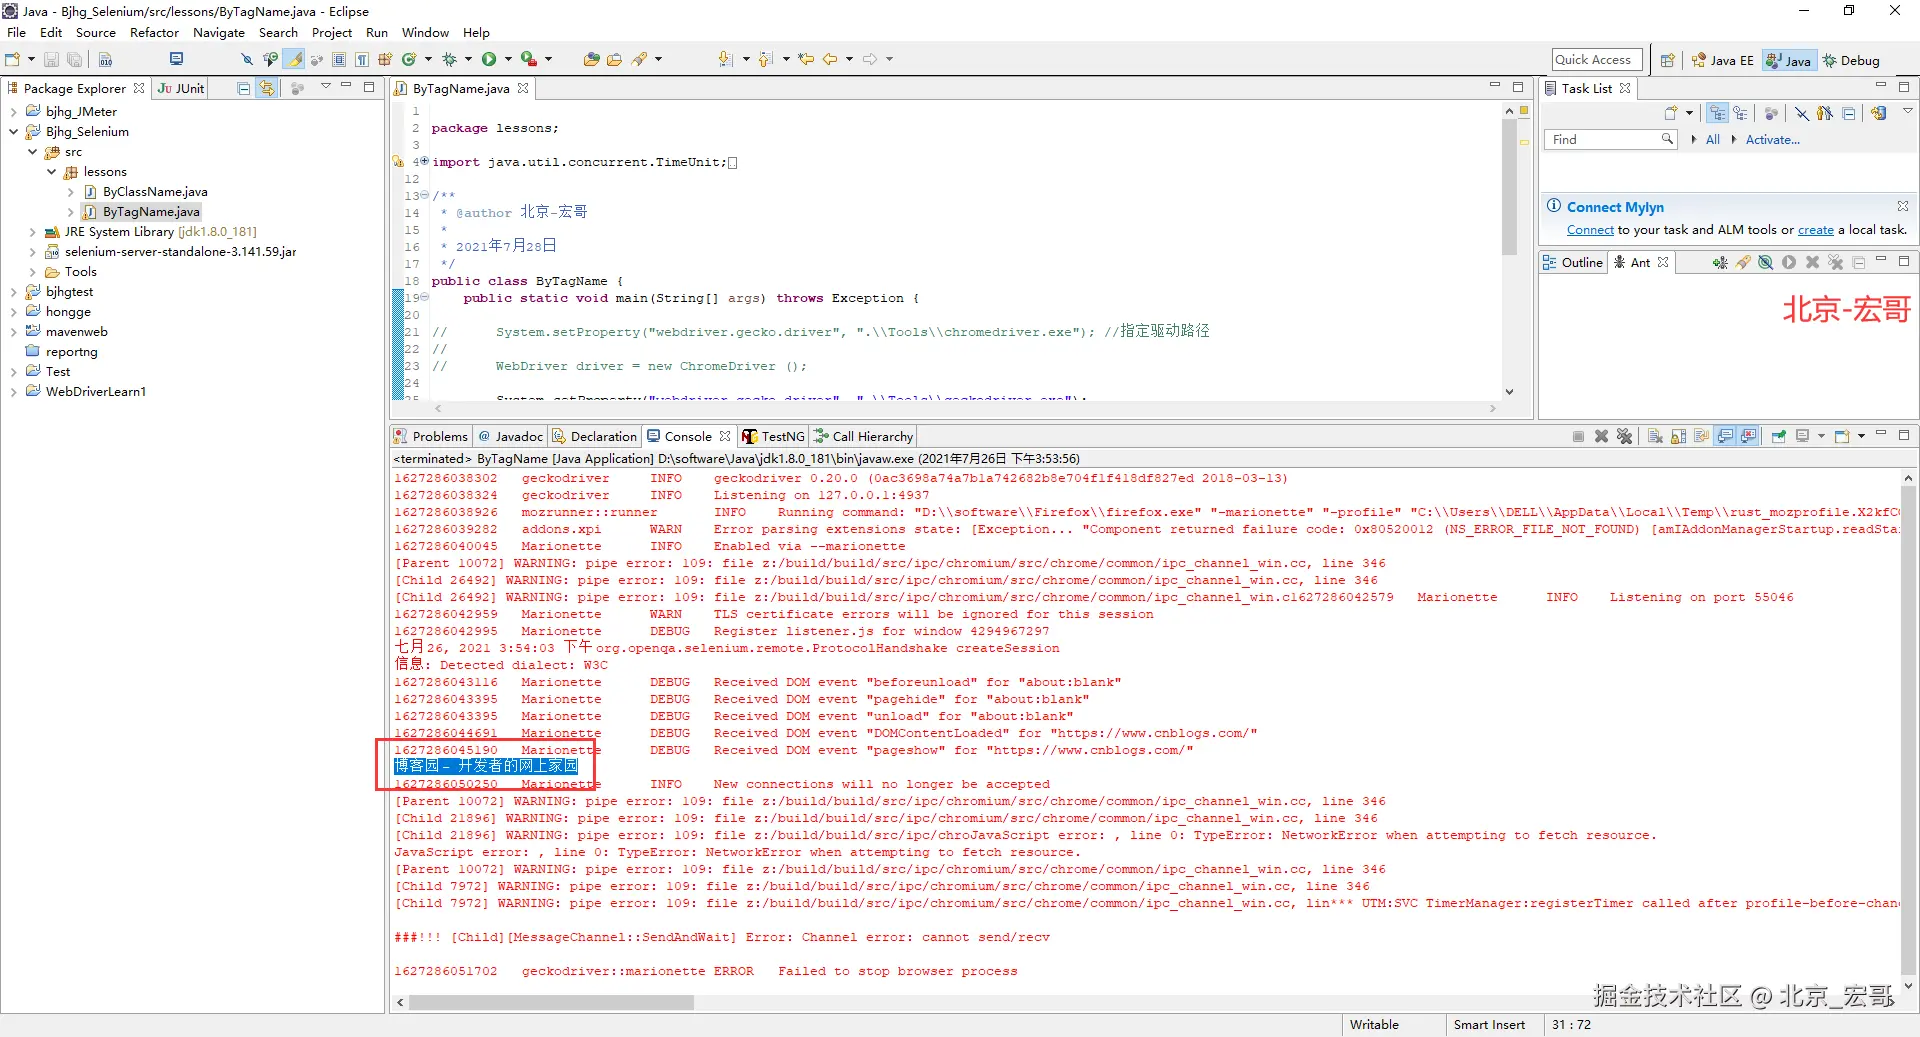Screen dimensions: 1920x1037
Task: Open the Refactor menu
Action: [x=154, y=33]
